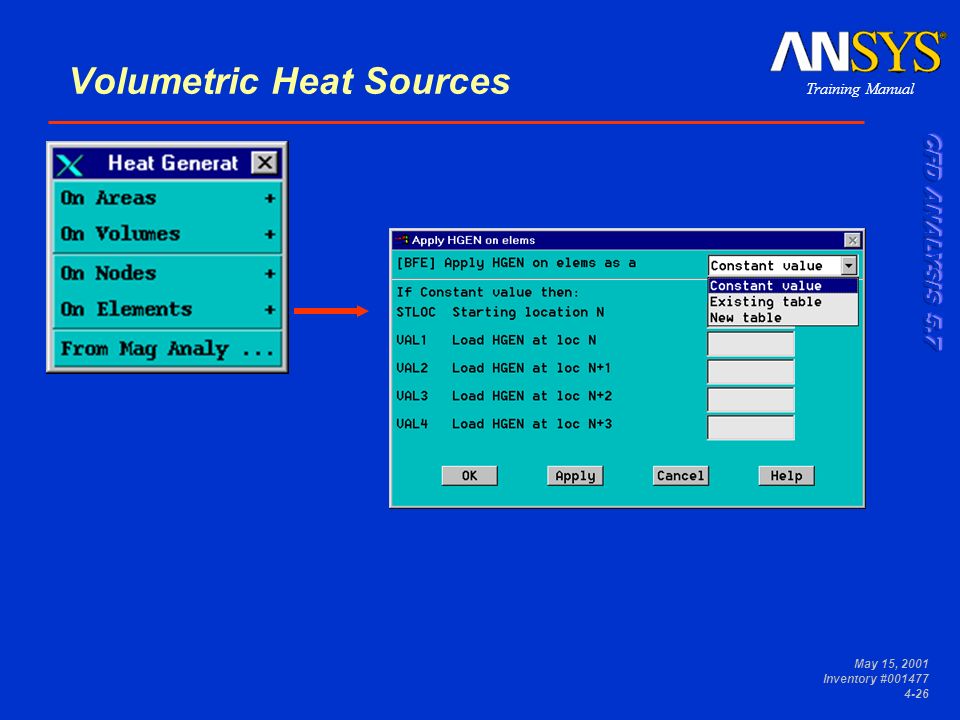
Task: Click page number '4-26'
Action: (x=917, y=694)
